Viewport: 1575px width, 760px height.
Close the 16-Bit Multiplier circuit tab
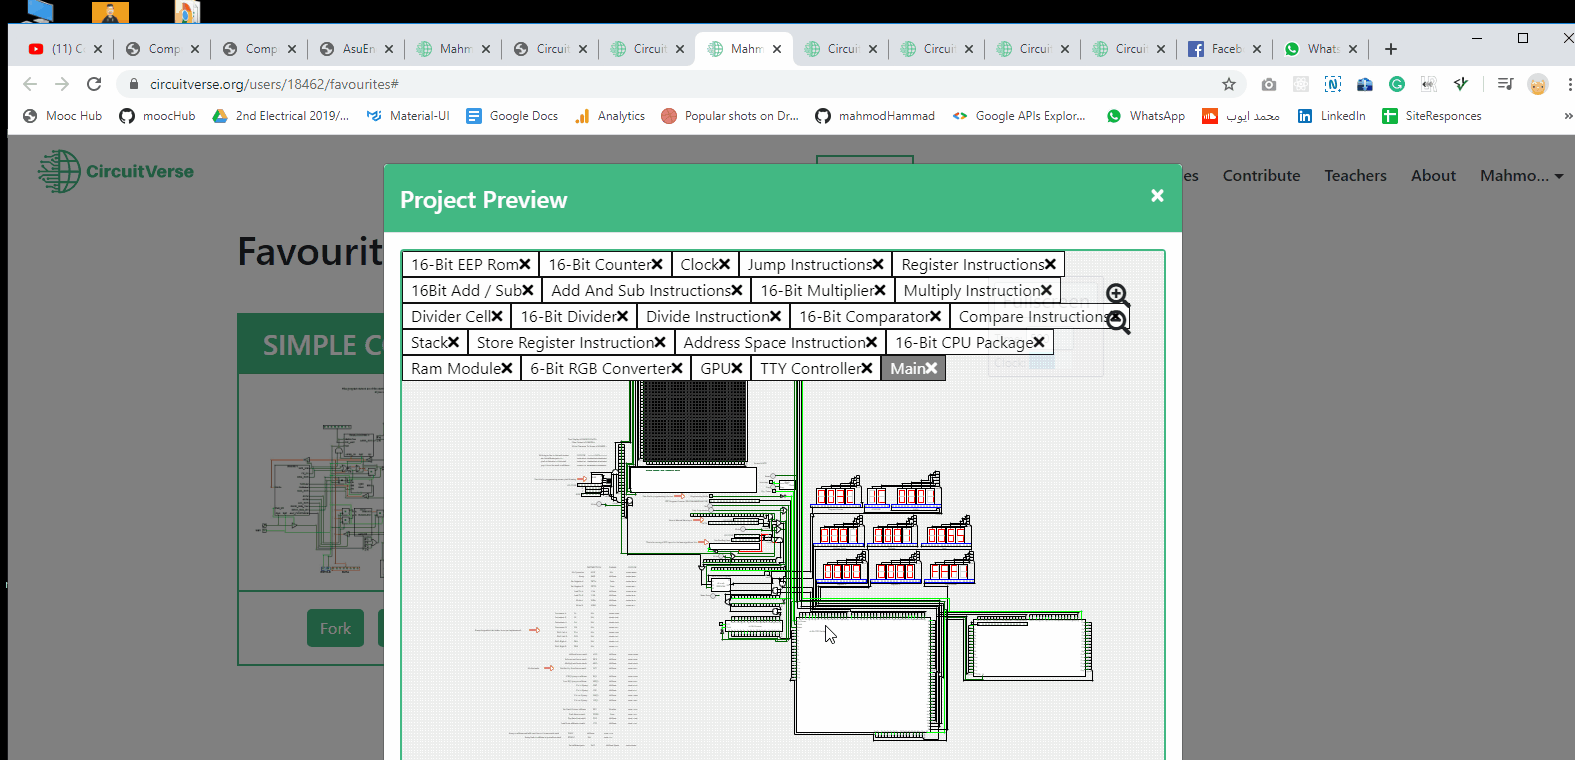click(x=880, y=290)
